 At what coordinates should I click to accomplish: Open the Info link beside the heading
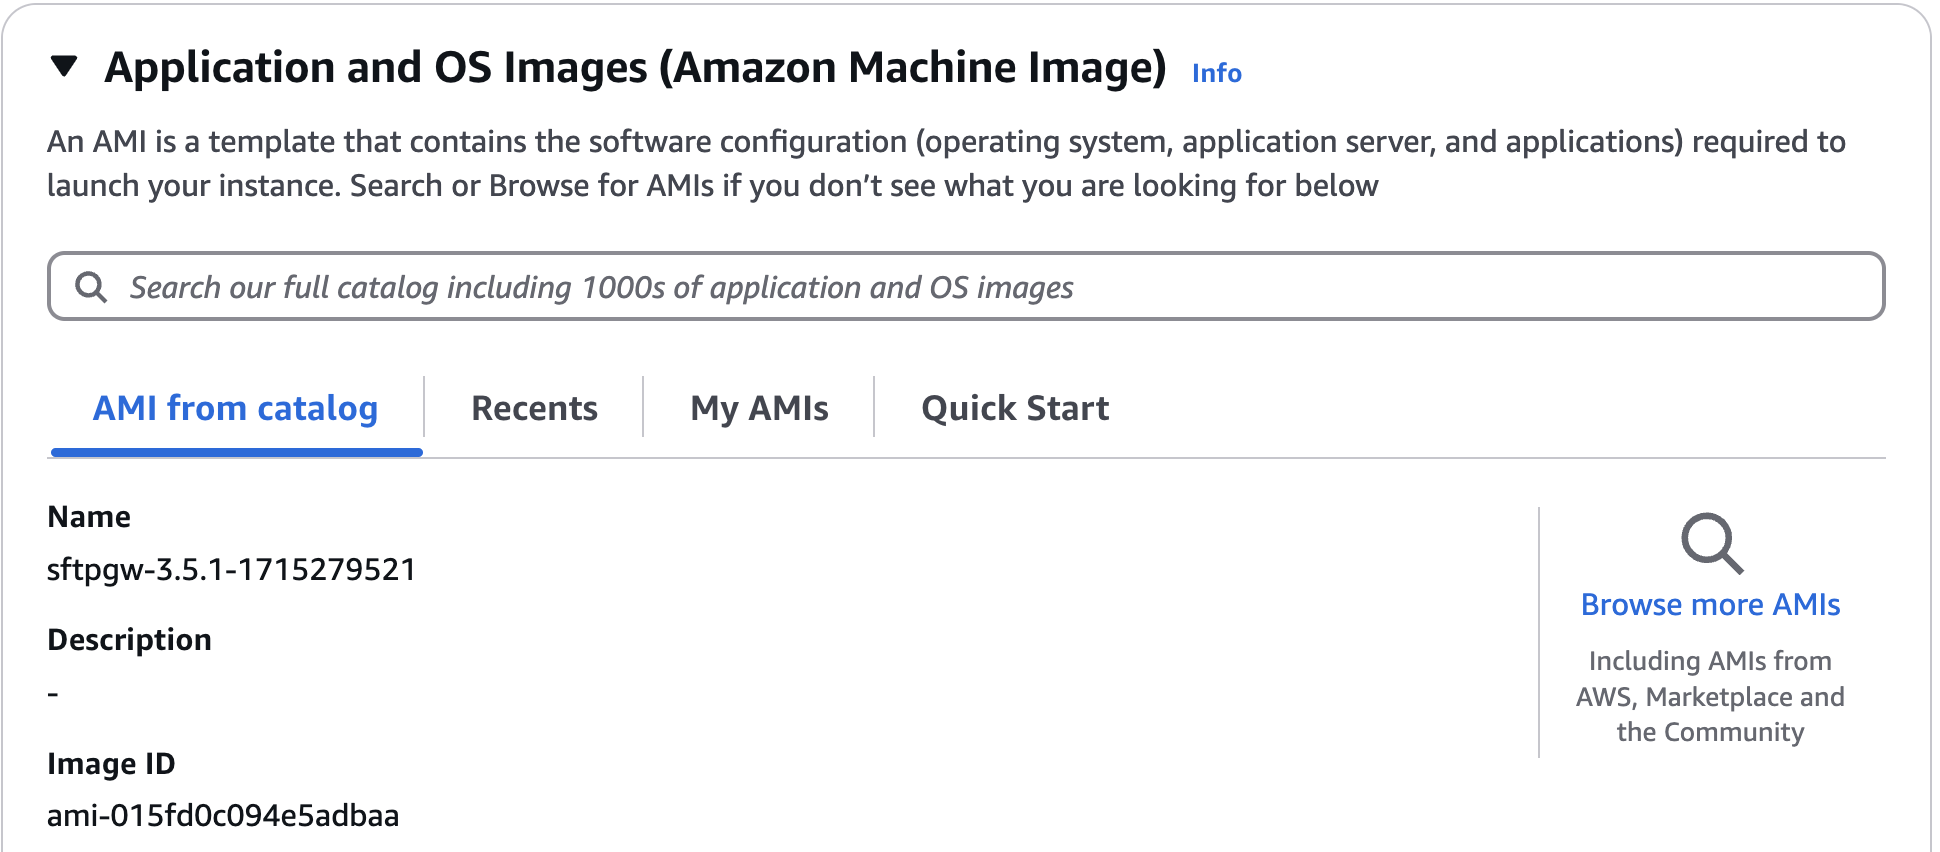1216,73
